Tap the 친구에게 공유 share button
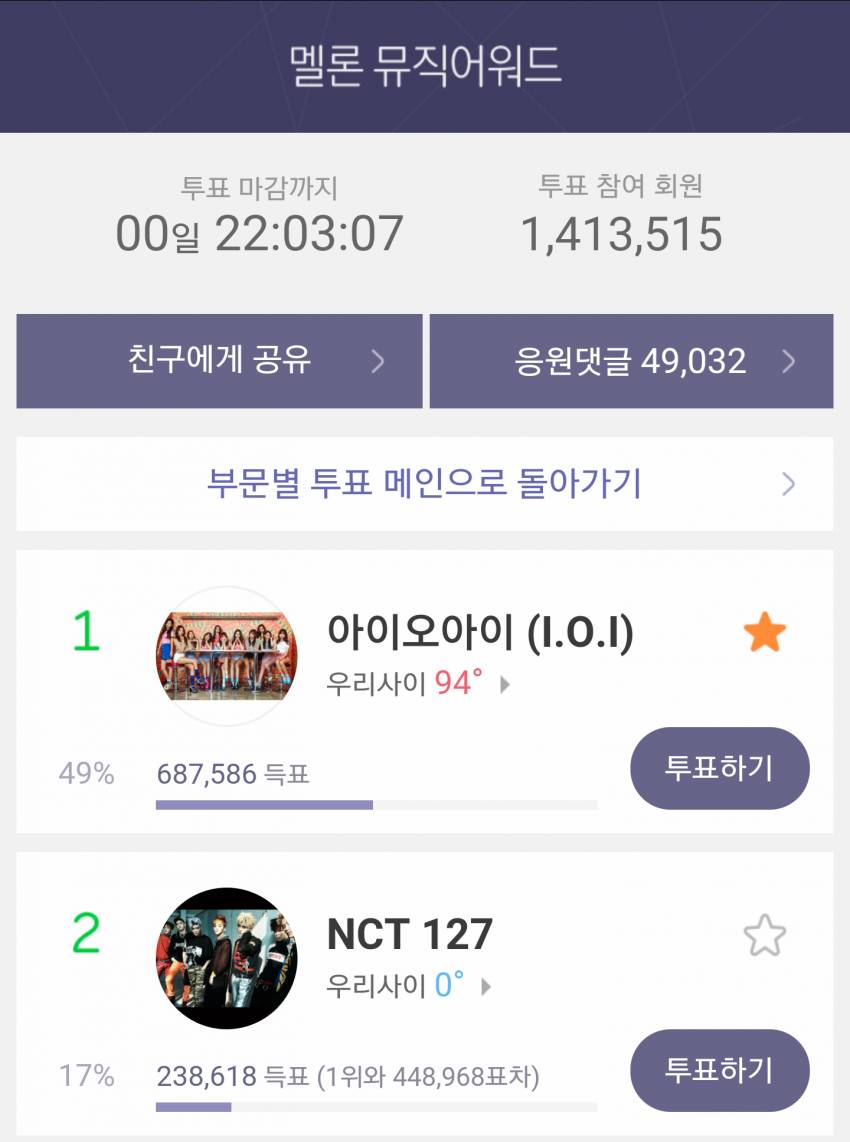Image resolution: width=850 pixels, height=1142 pixels. pyautogui.click(x=219, y=361)
